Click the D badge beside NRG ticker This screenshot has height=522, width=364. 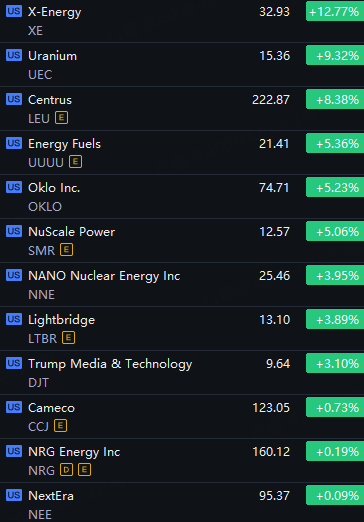67,470
